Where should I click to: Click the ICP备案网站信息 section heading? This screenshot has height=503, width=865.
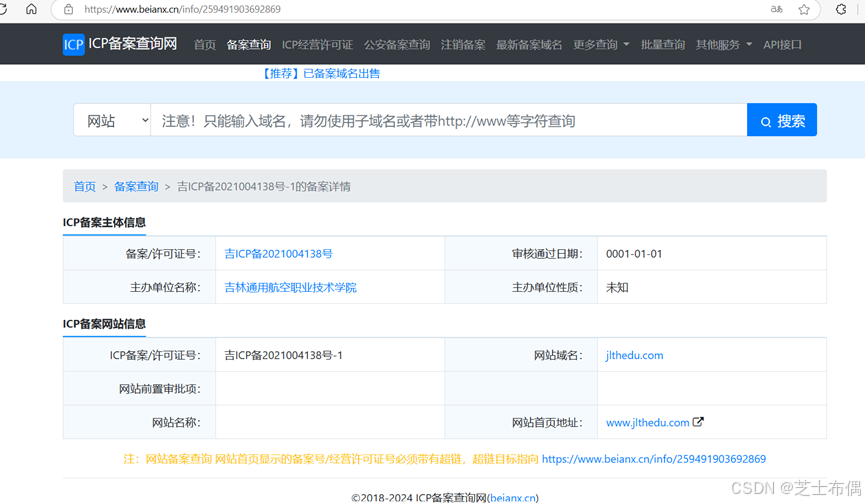tap(104, 324)
